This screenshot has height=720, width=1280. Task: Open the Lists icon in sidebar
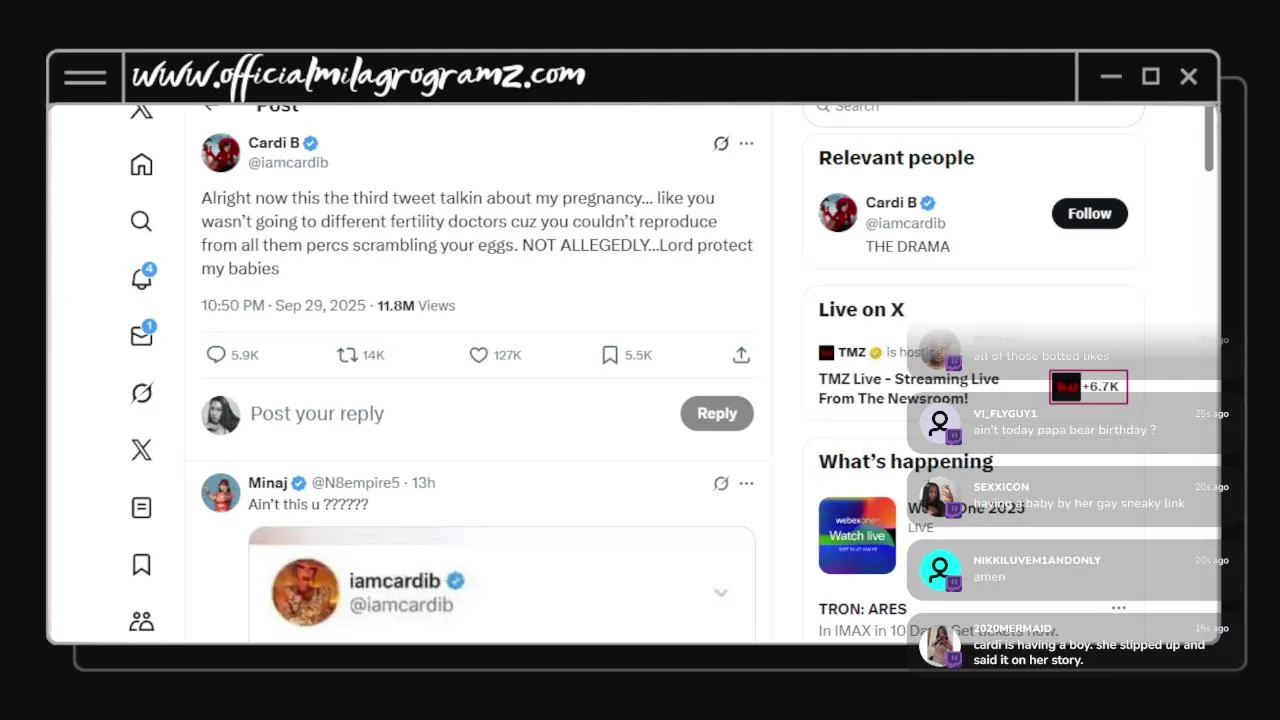coord(141,508)
